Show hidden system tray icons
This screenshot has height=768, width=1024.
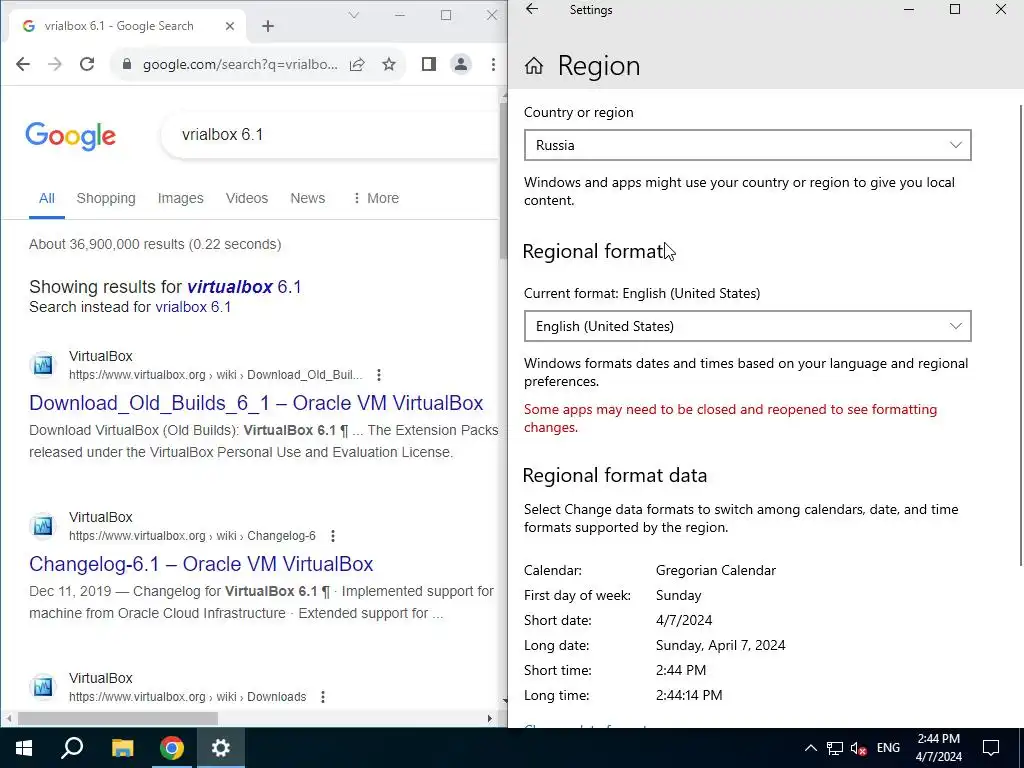pyautogui.click(x=810, y=748)
